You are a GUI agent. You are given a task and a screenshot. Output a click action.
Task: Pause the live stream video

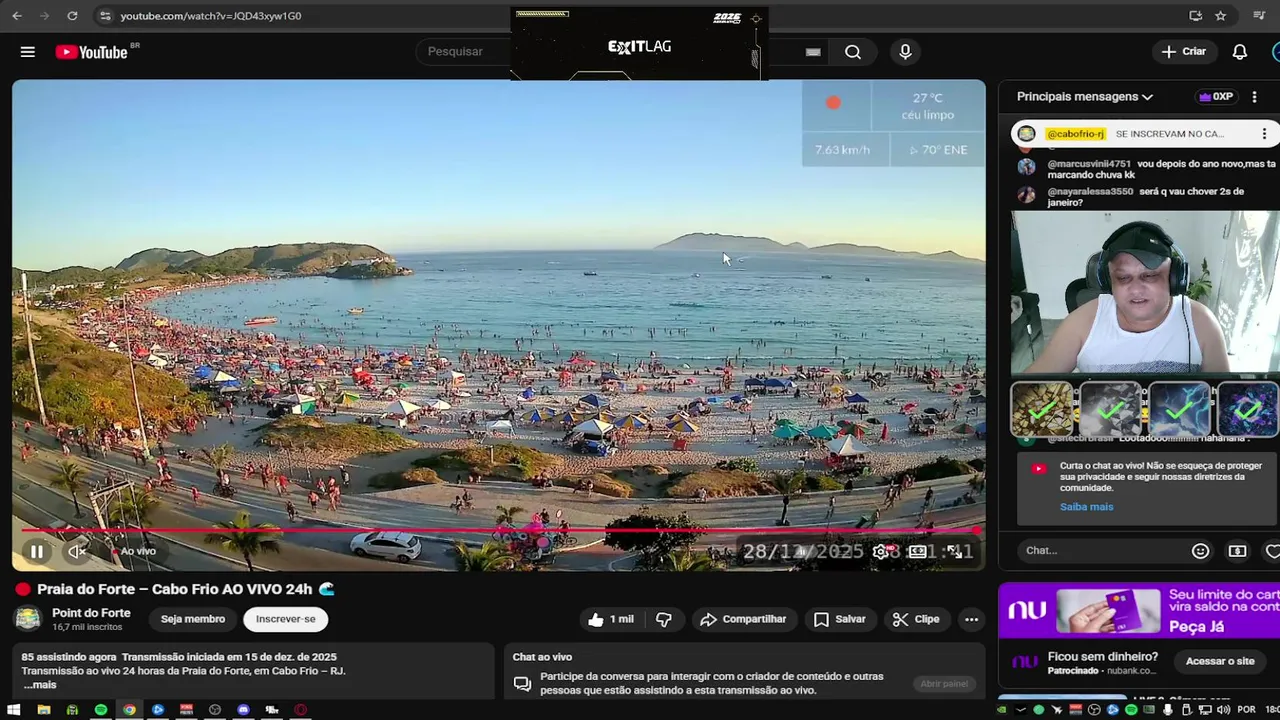point(37,551)
